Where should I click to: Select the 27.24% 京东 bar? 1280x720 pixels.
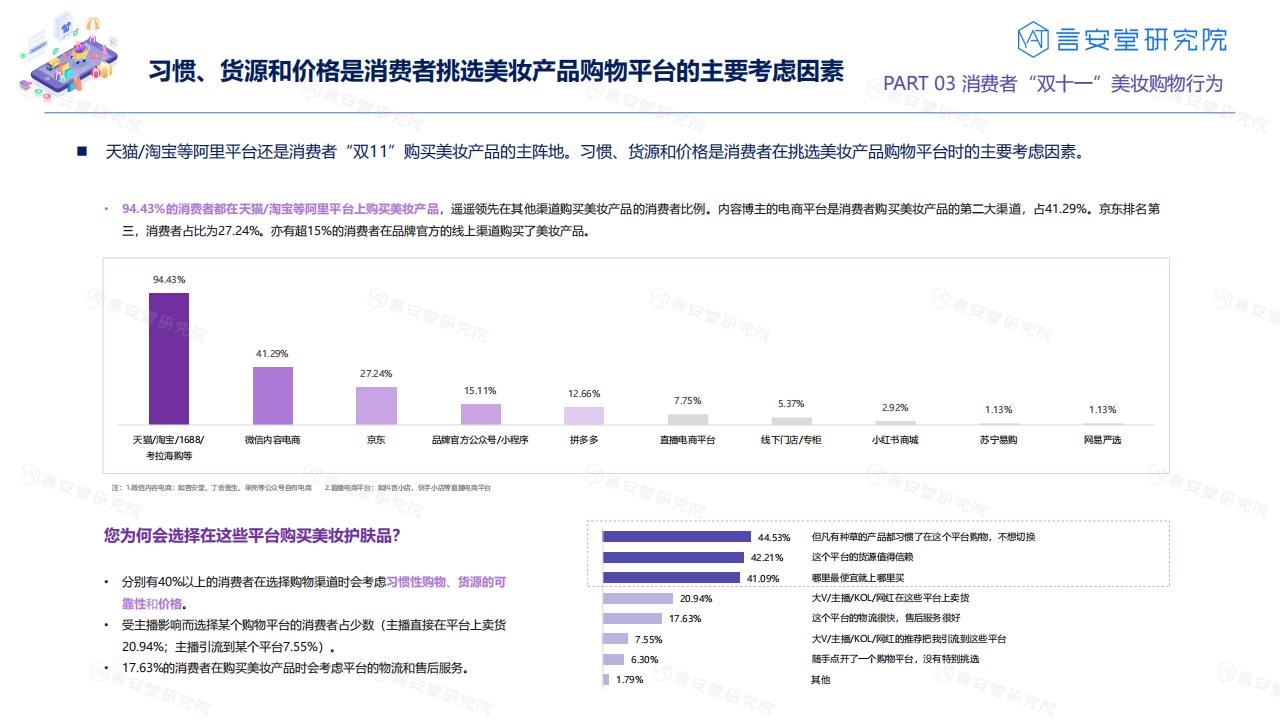coord(376,406)
